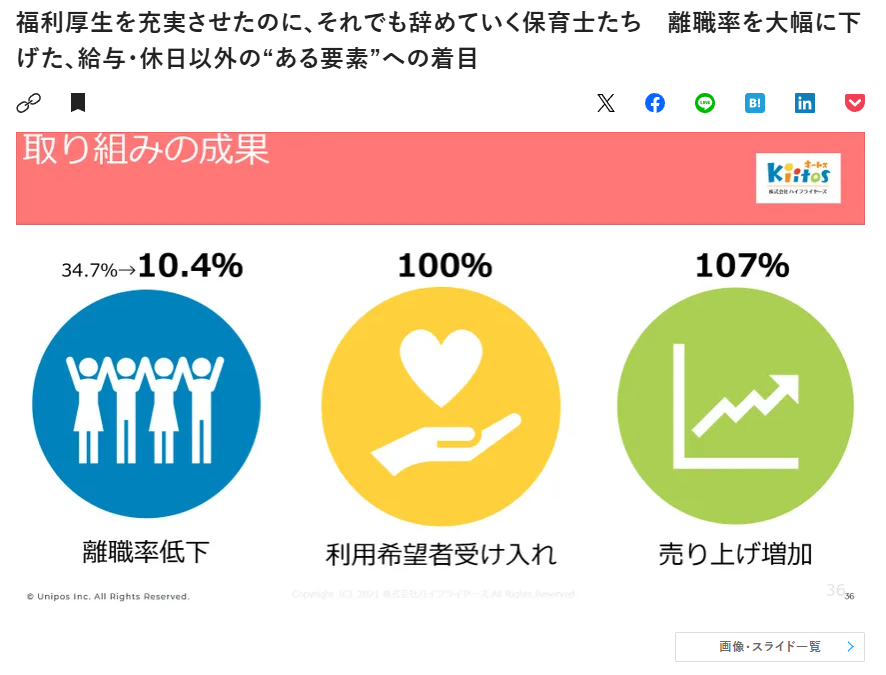Click the 利用希望者受け入れ caption
This screenshot has height=675, width=886.
click(x=441, y=554)
